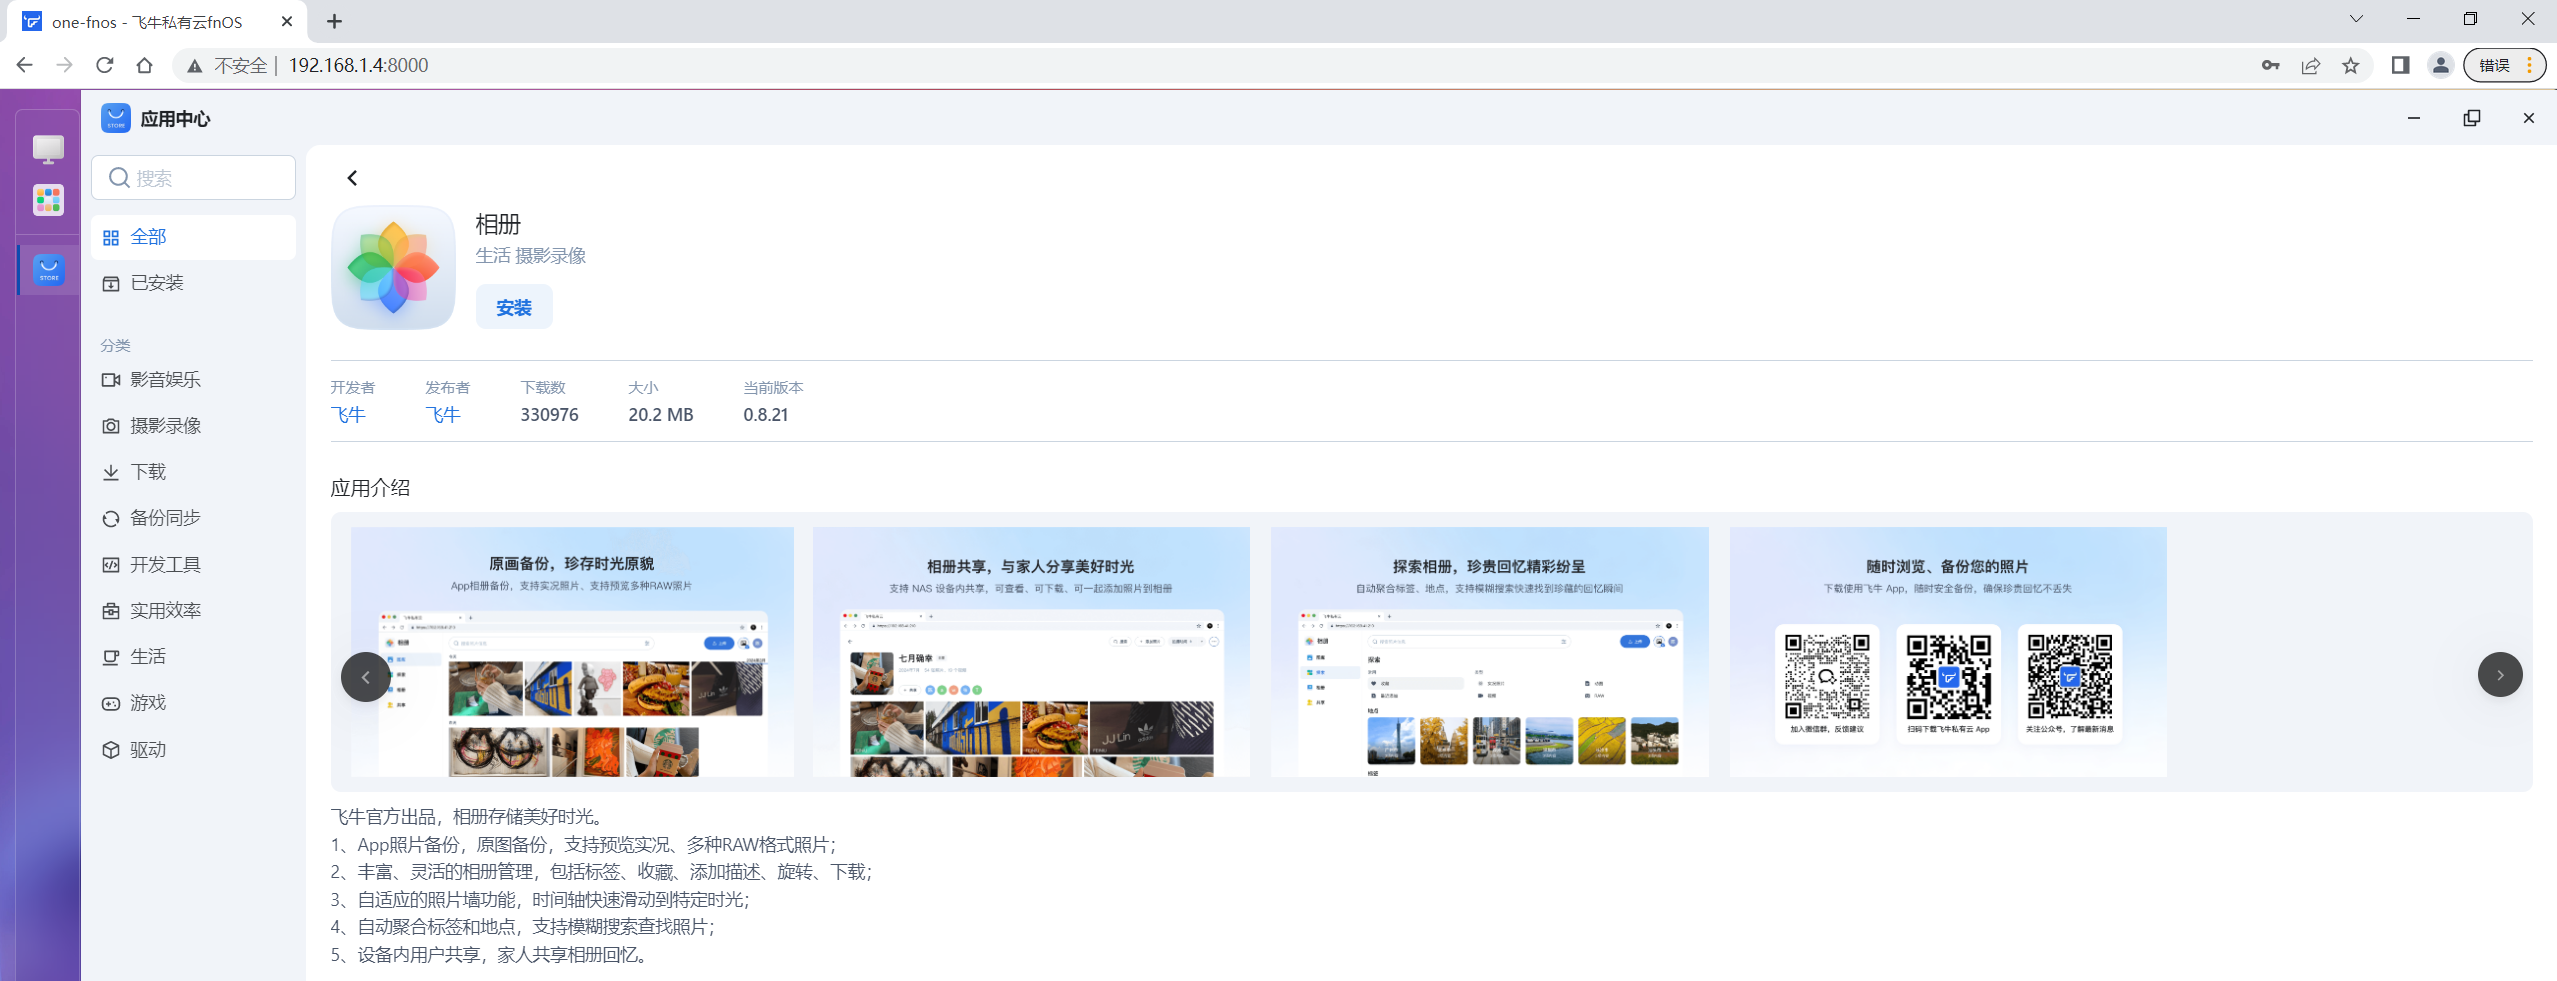
Task: Select 已安装 in the sidebar
Action: point(194,283)
